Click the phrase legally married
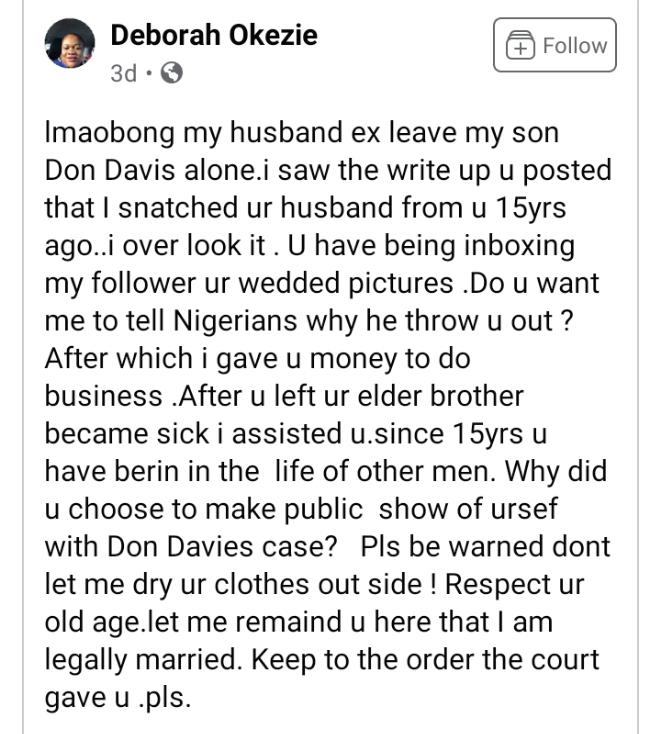Screen dimensions: 661x734 (141, 660)
